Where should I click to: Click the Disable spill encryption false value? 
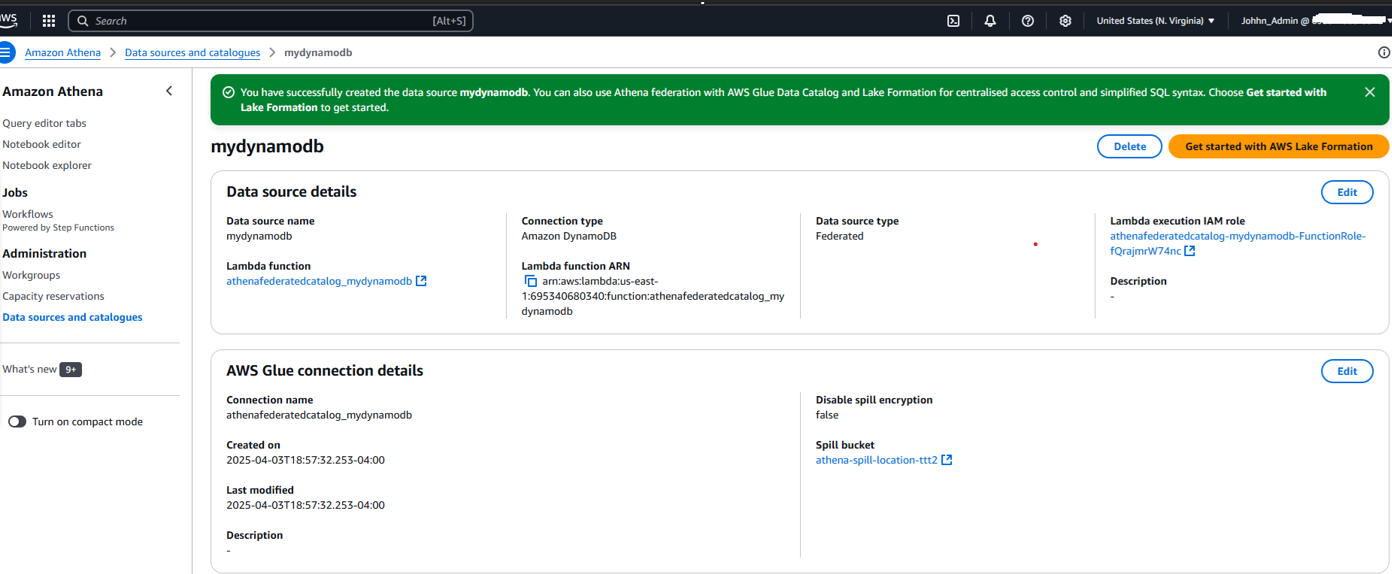click(x=827, y=415)
